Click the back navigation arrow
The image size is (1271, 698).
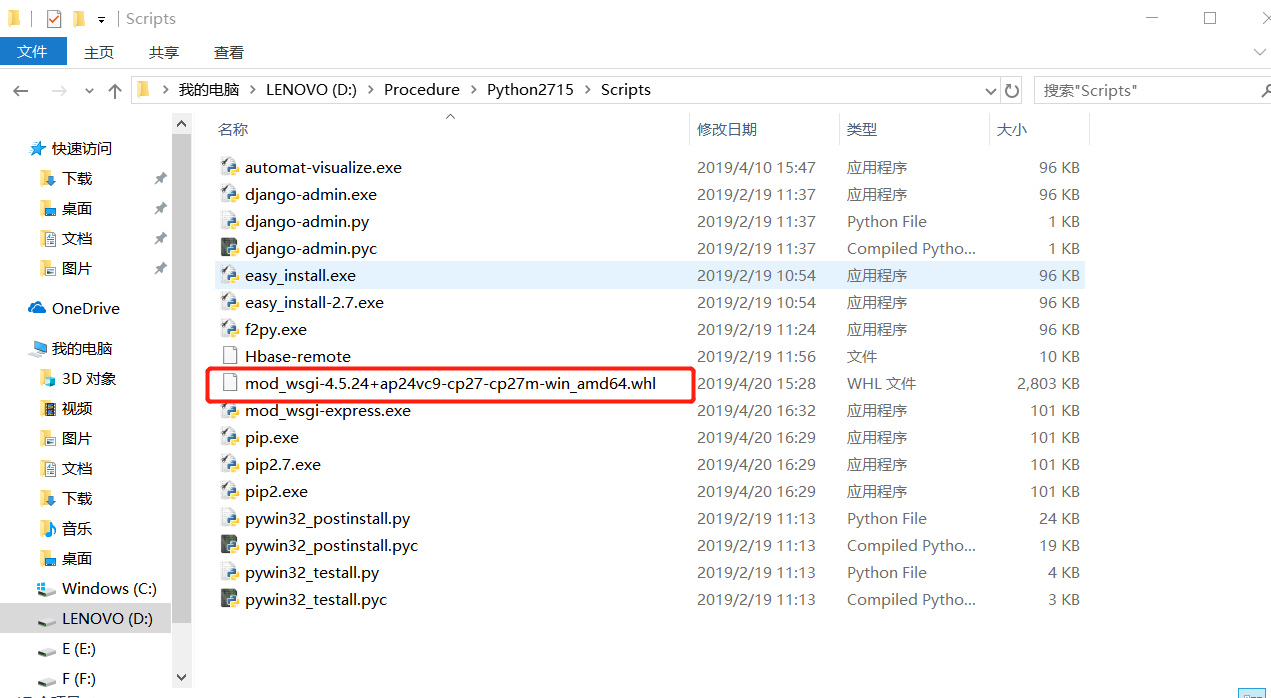pyautogui.click(x=21, y=90)
